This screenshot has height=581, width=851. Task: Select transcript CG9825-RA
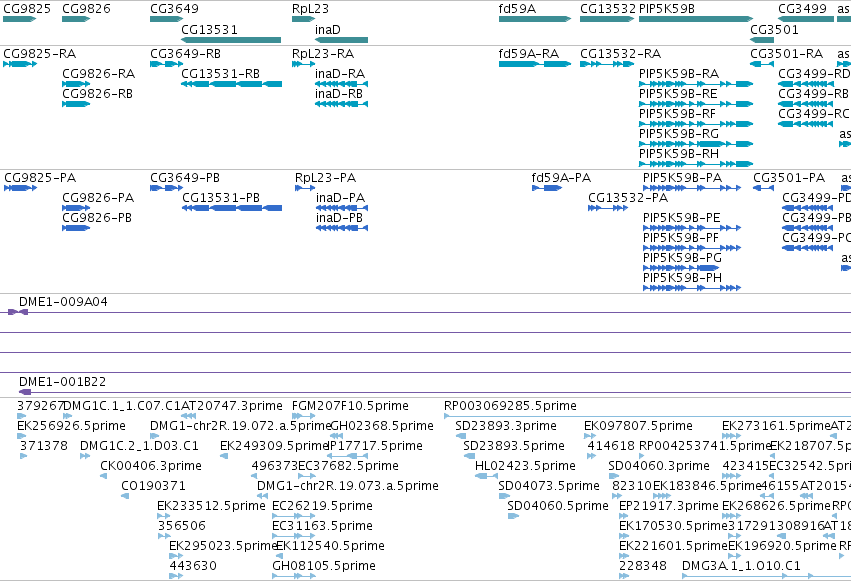(x=40, y=54)
